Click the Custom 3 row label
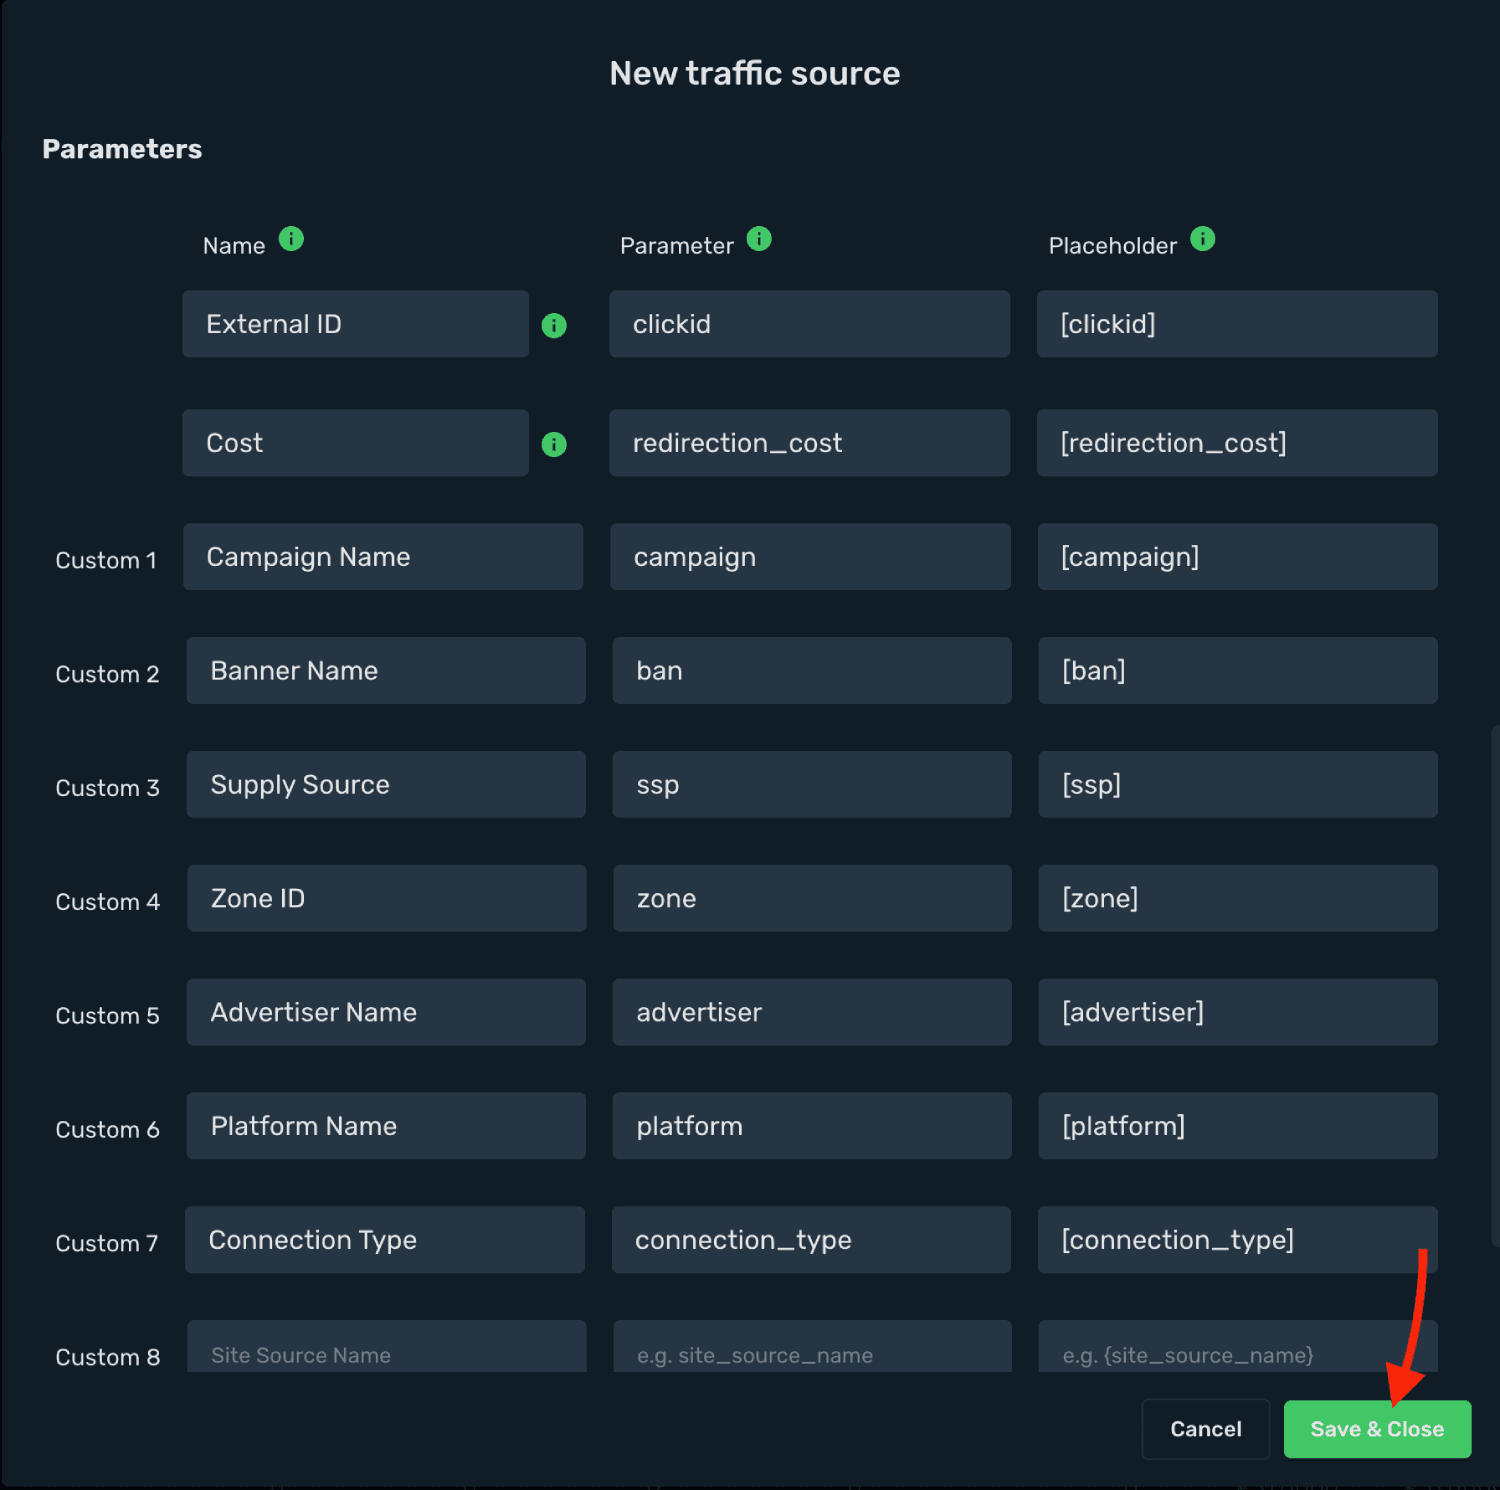Viewport: 1500px width, 1490px height. point(107,788)
